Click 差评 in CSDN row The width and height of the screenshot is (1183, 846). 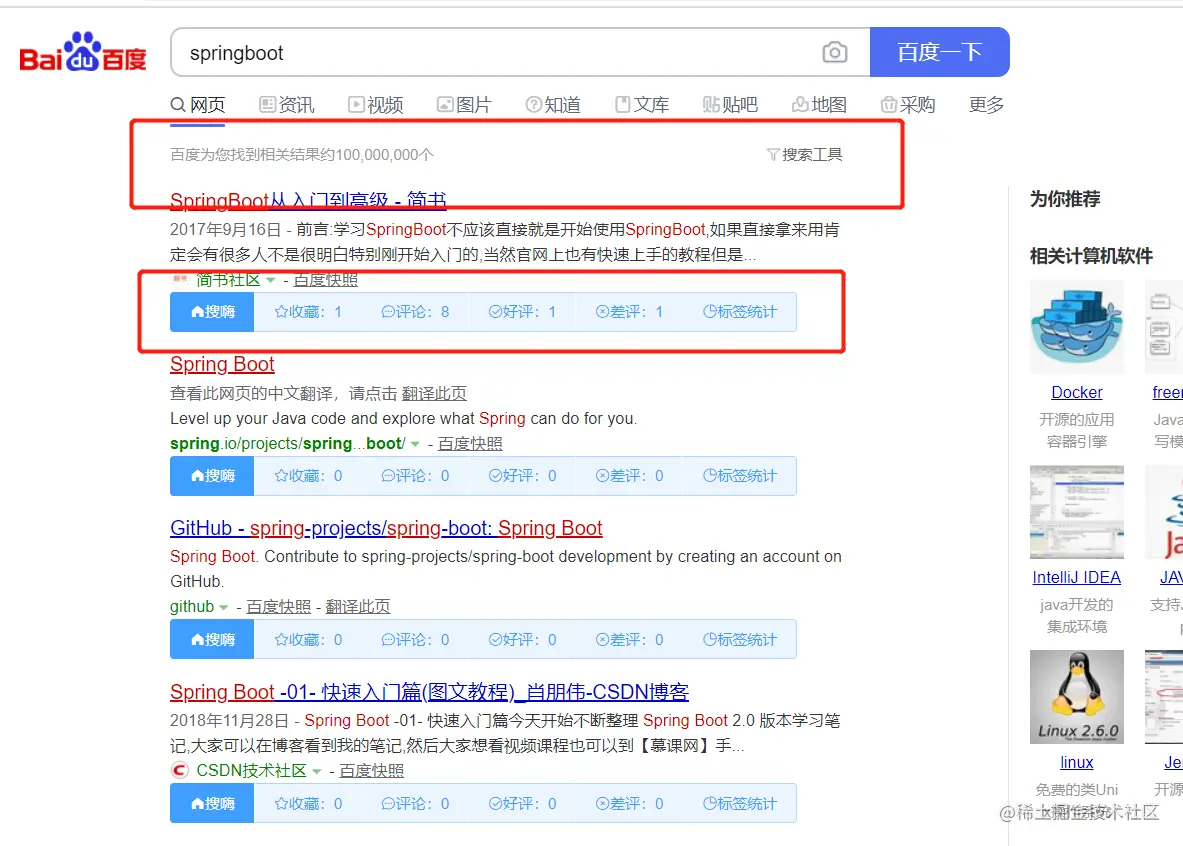pyautogui.click(x=629, y=803)
